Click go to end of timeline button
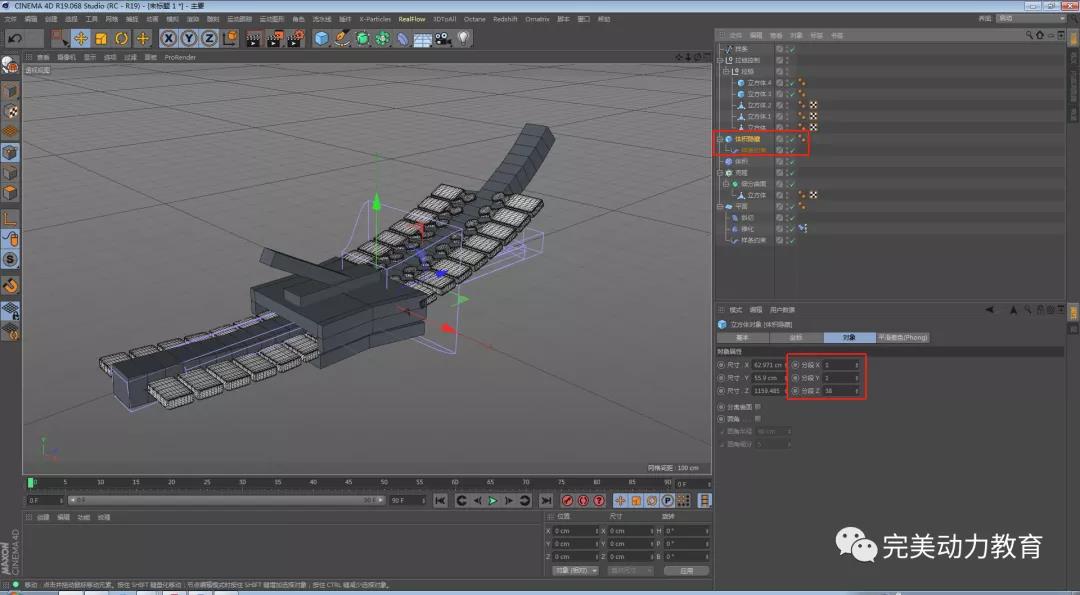1080x595 pixels. (x=546, y=501)
